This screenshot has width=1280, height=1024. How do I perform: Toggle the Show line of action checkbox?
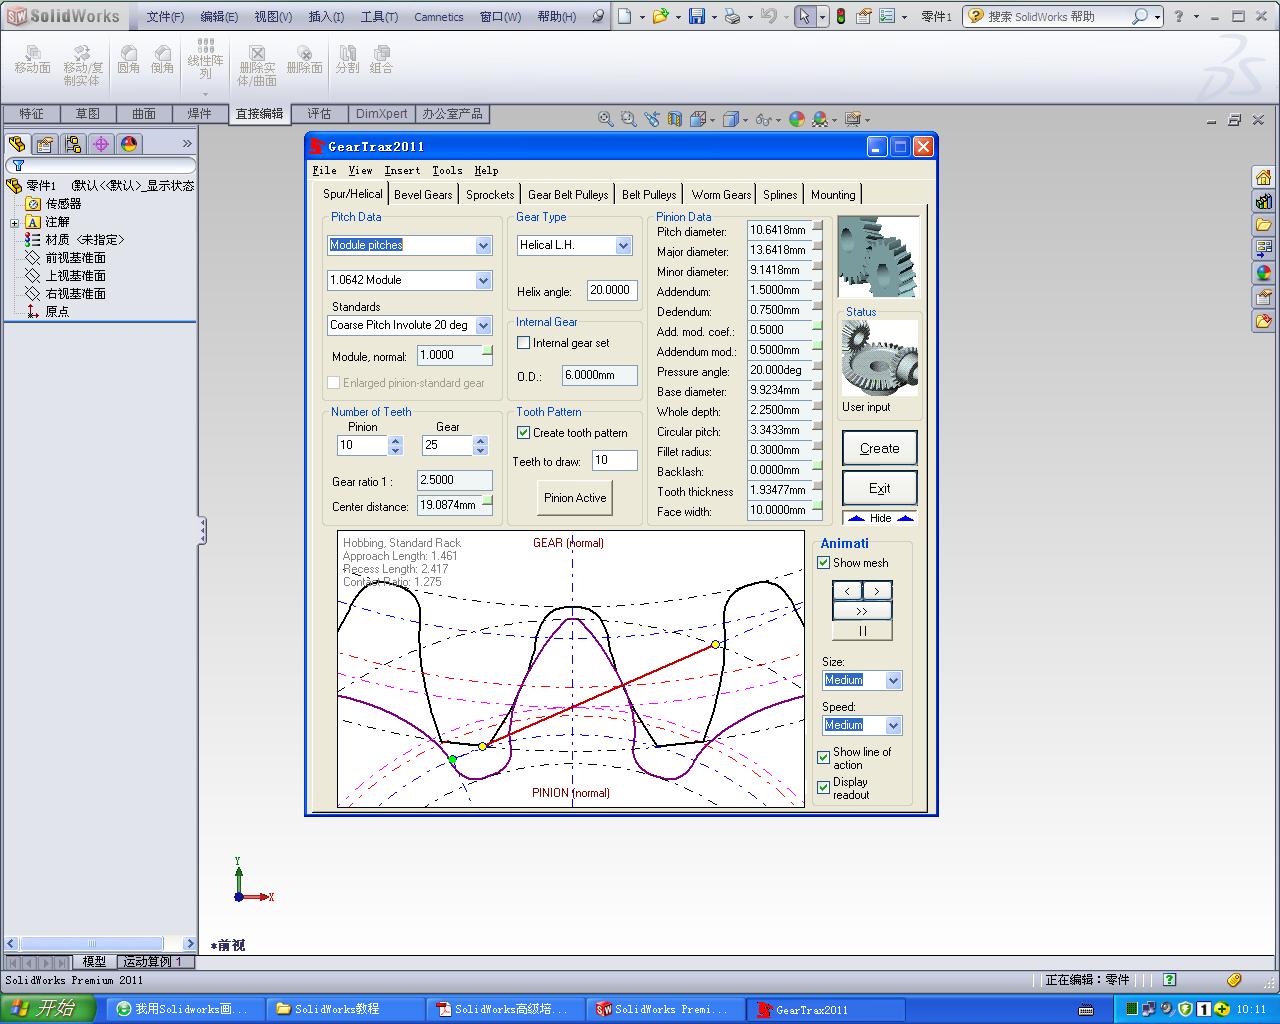pyautogui.click(x=824, y=757)
